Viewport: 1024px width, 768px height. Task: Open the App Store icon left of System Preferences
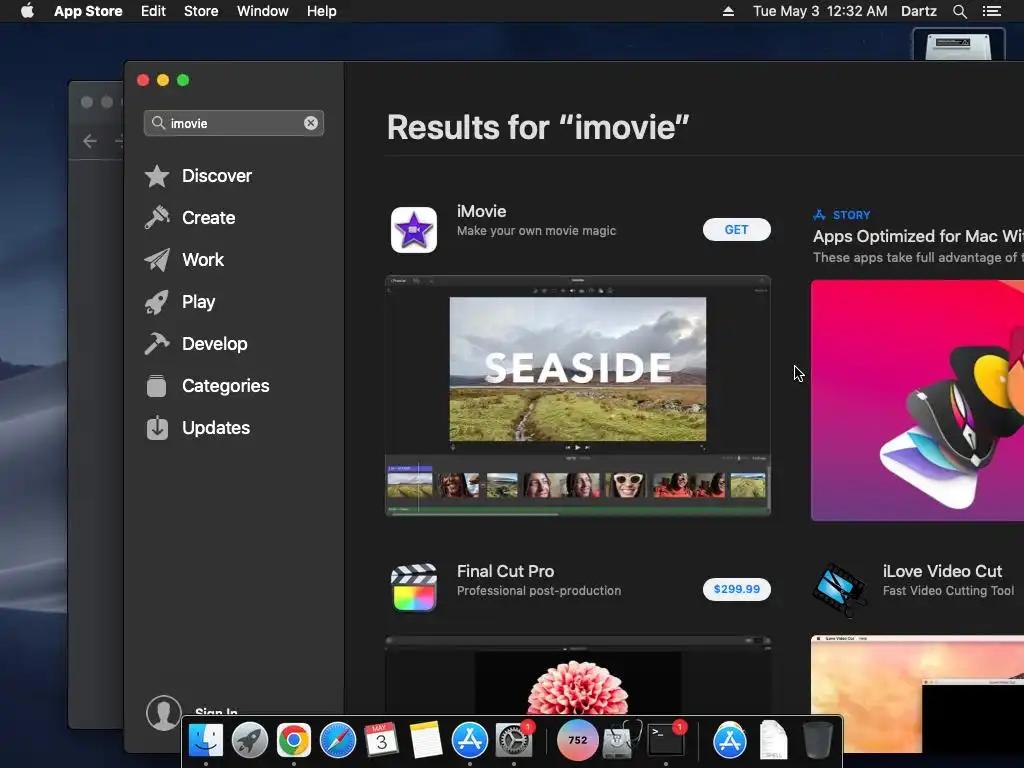470,740
